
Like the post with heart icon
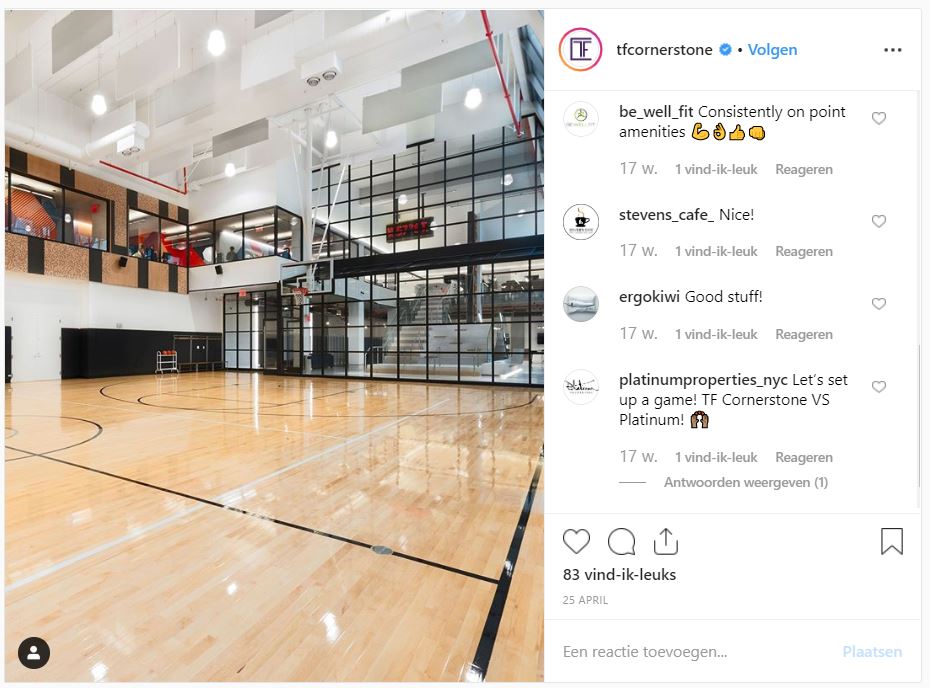point(576,542)
